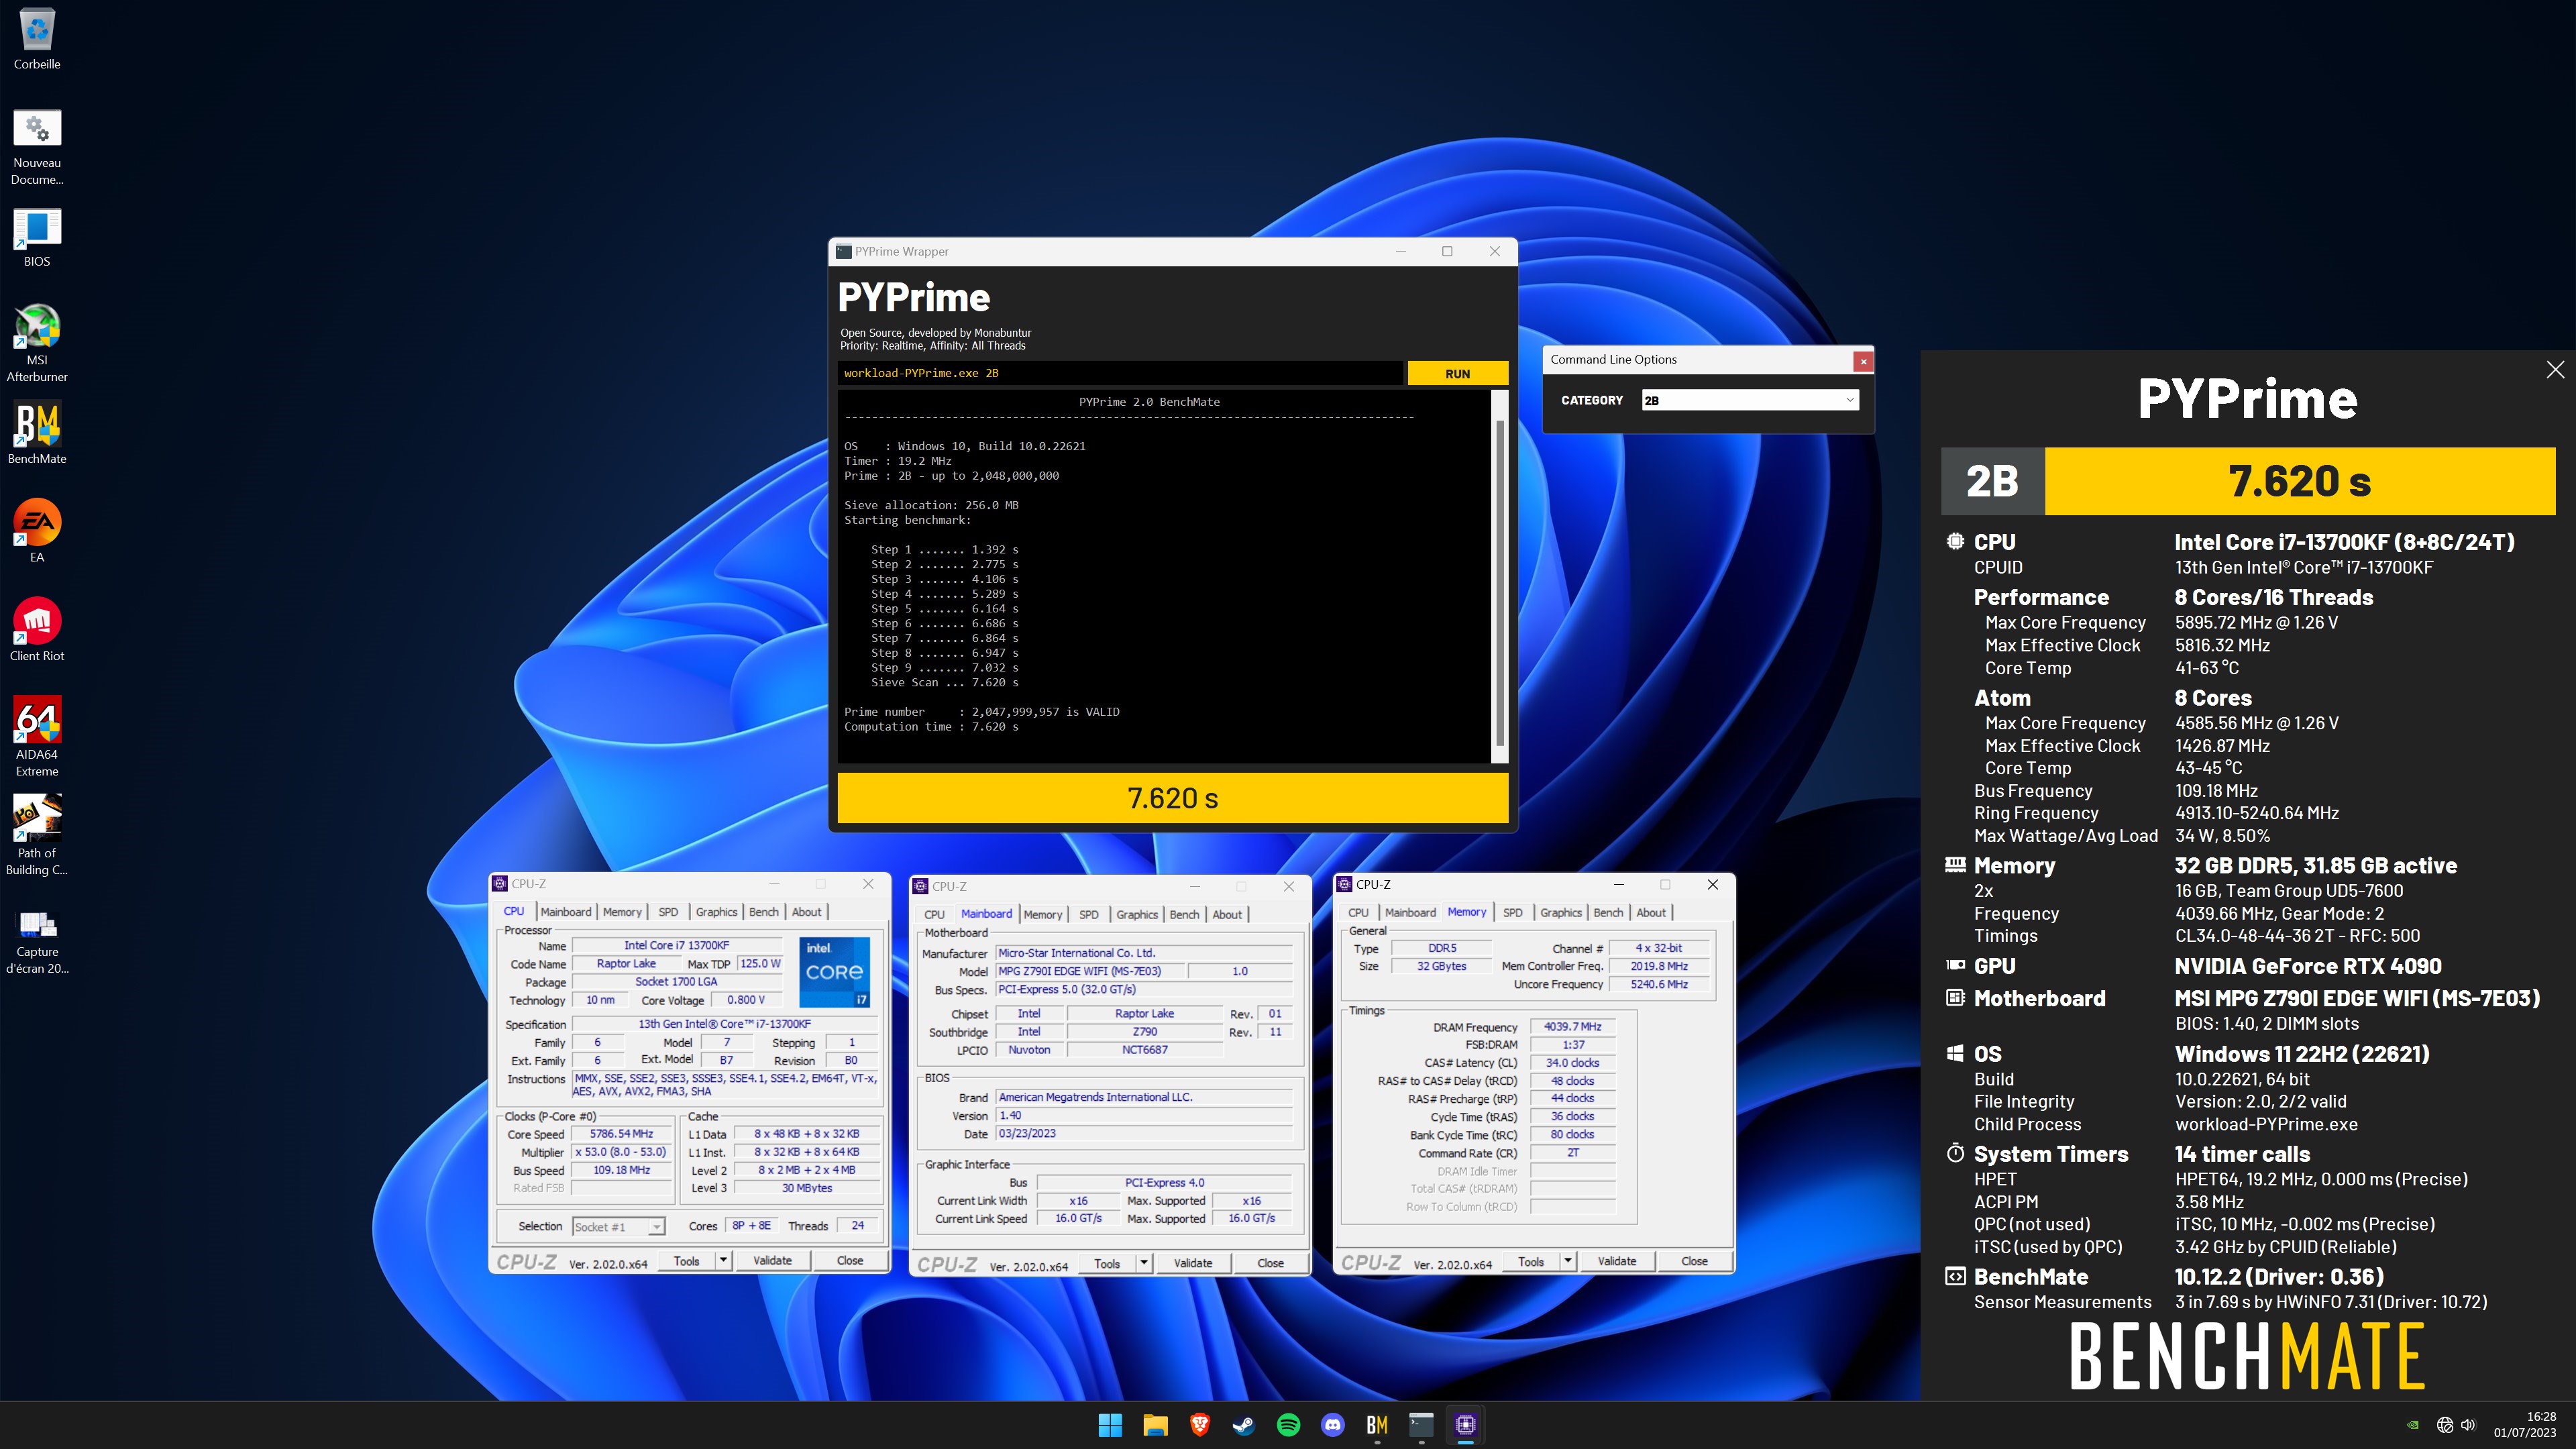2576x1449 pixels.
Task: Open Graphics tab in middle CPU-Z window
Action: point(1137,915)
